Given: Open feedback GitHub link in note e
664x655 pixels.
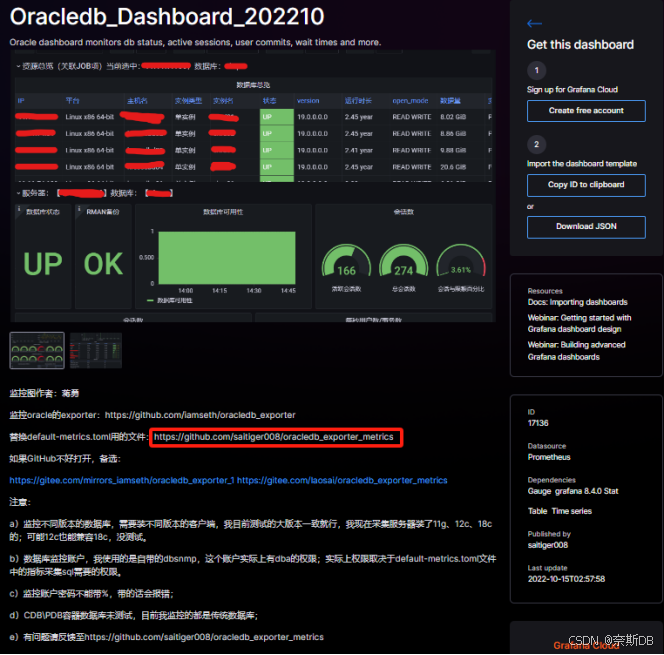Looking at the screenshot, I should [204, 637].
